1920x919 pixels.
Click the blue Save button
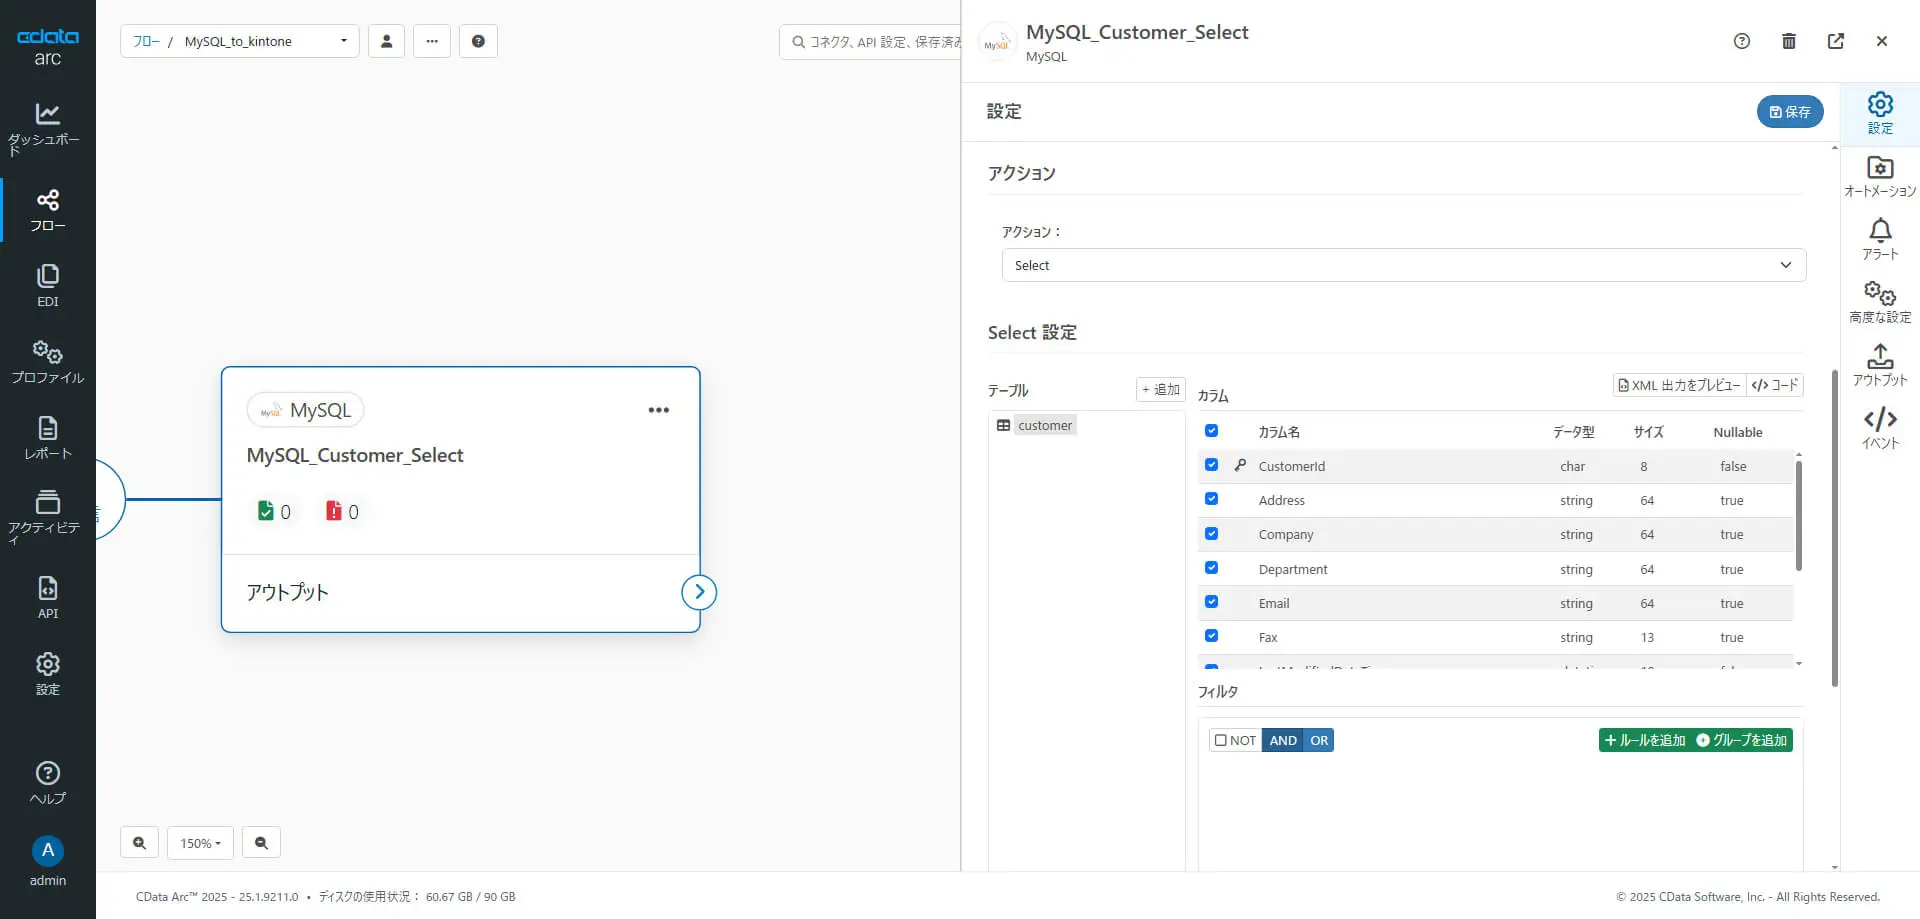tap(1789, 112)
